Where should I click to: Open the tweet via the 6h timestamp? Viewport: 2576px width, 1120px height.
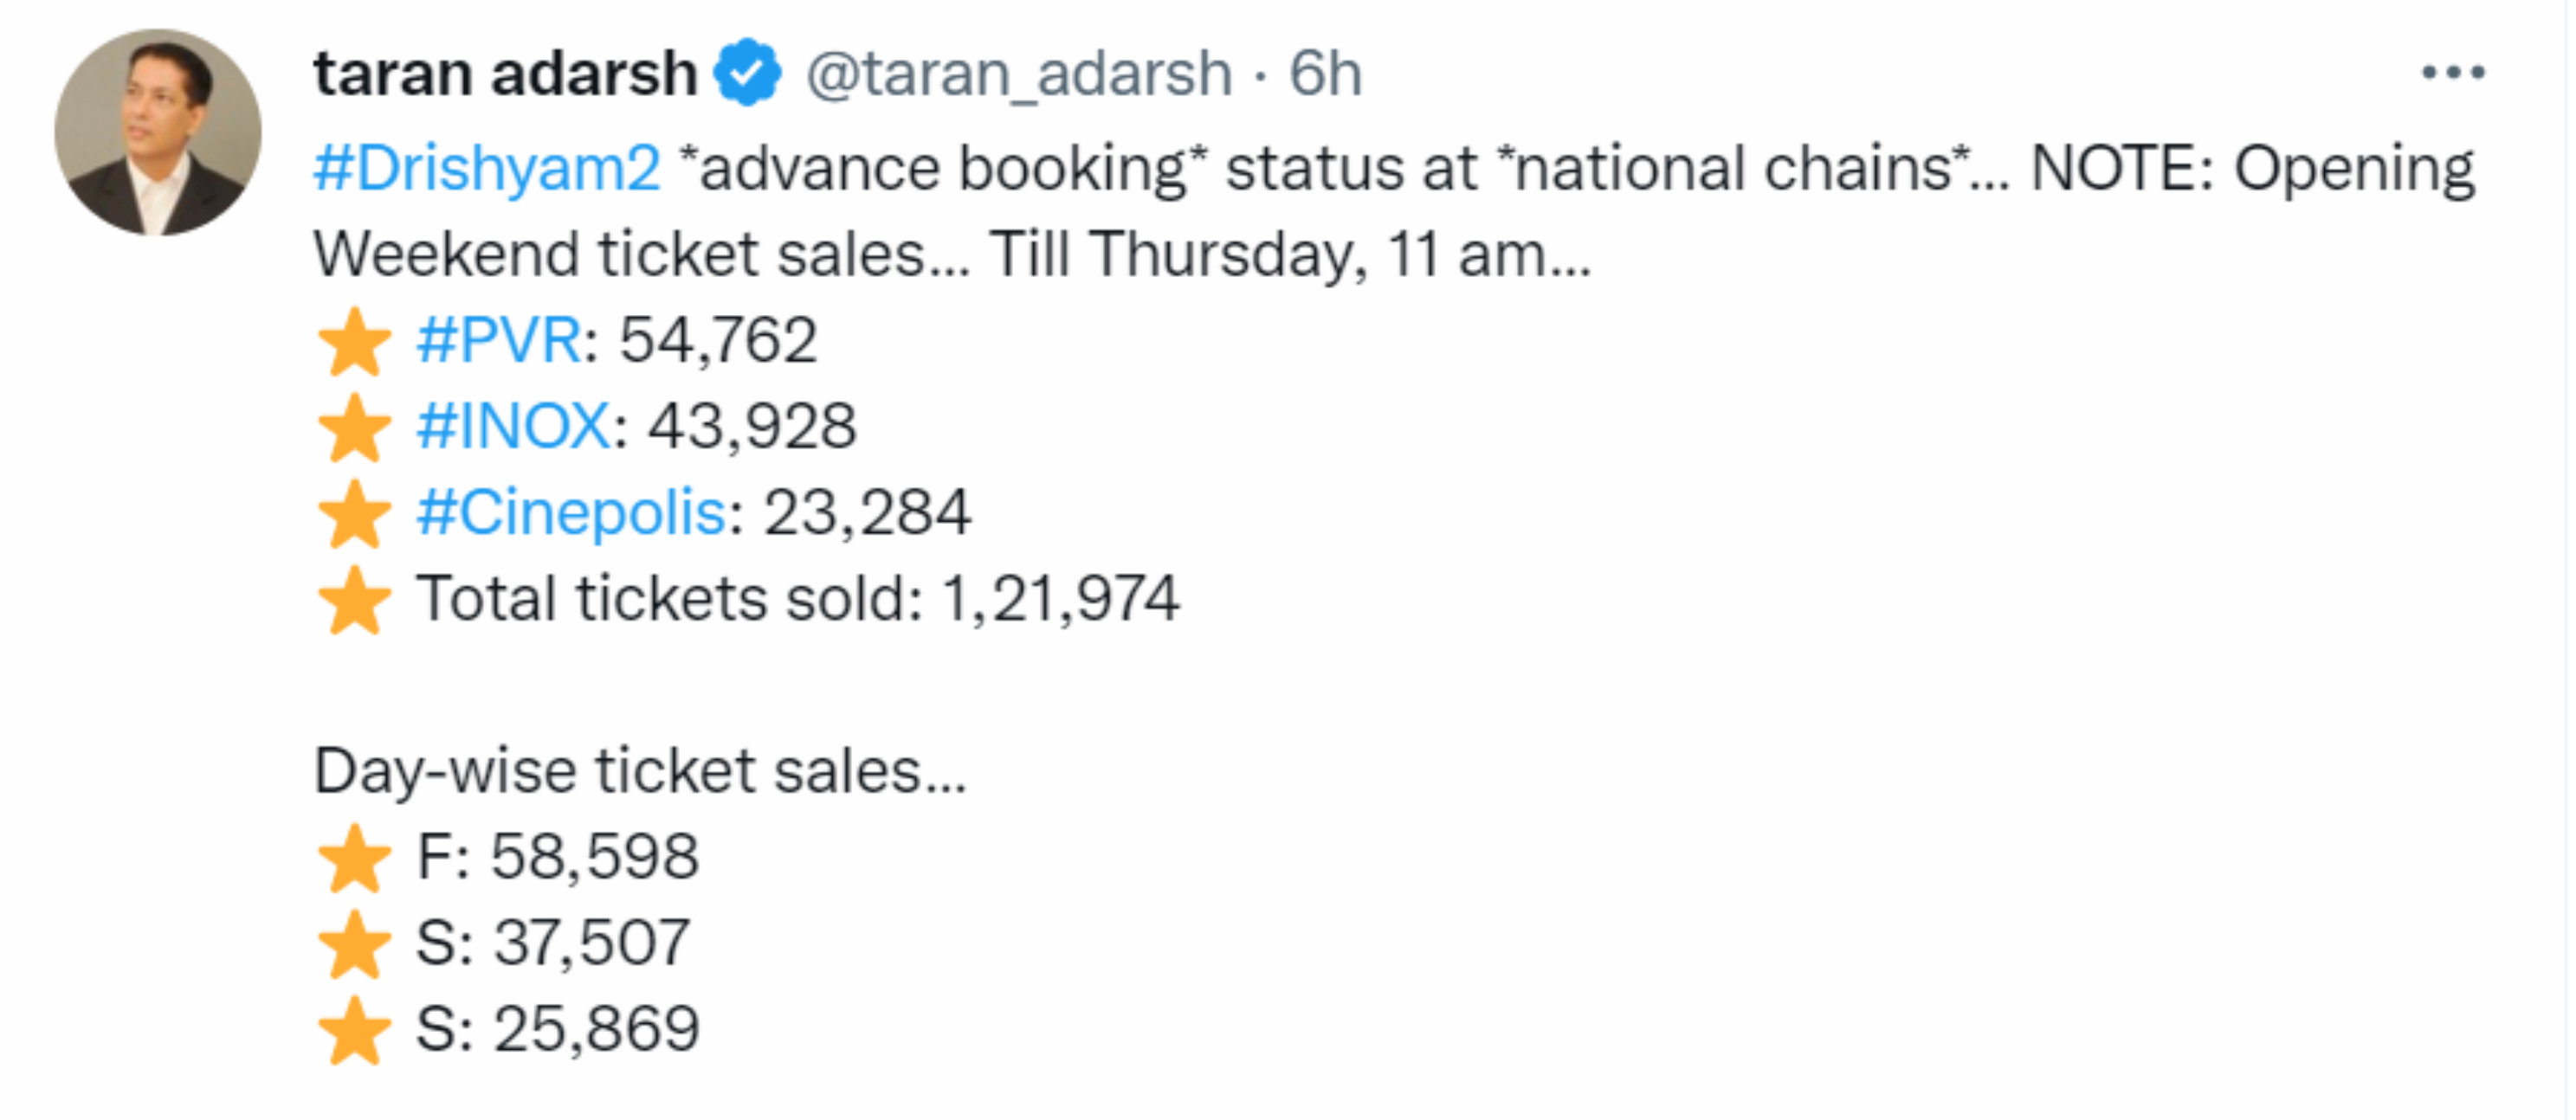(x=1325, y=74)
